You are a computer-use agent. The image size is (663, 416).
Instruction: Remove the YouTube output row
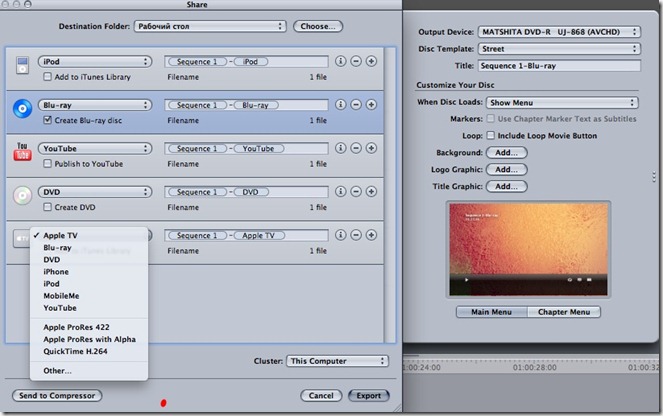point(356,148)
